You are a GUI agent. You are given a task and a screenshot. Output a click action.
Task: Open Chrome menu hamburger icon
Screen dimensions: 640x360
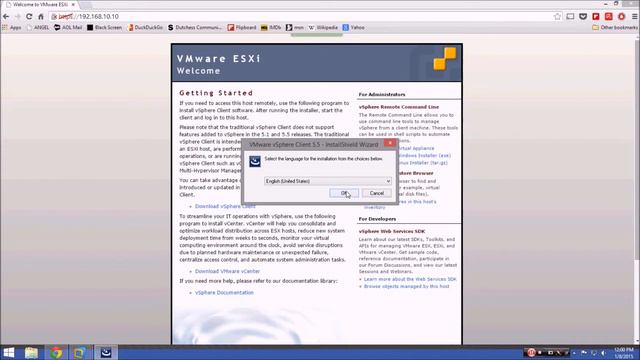click(635, 17)
